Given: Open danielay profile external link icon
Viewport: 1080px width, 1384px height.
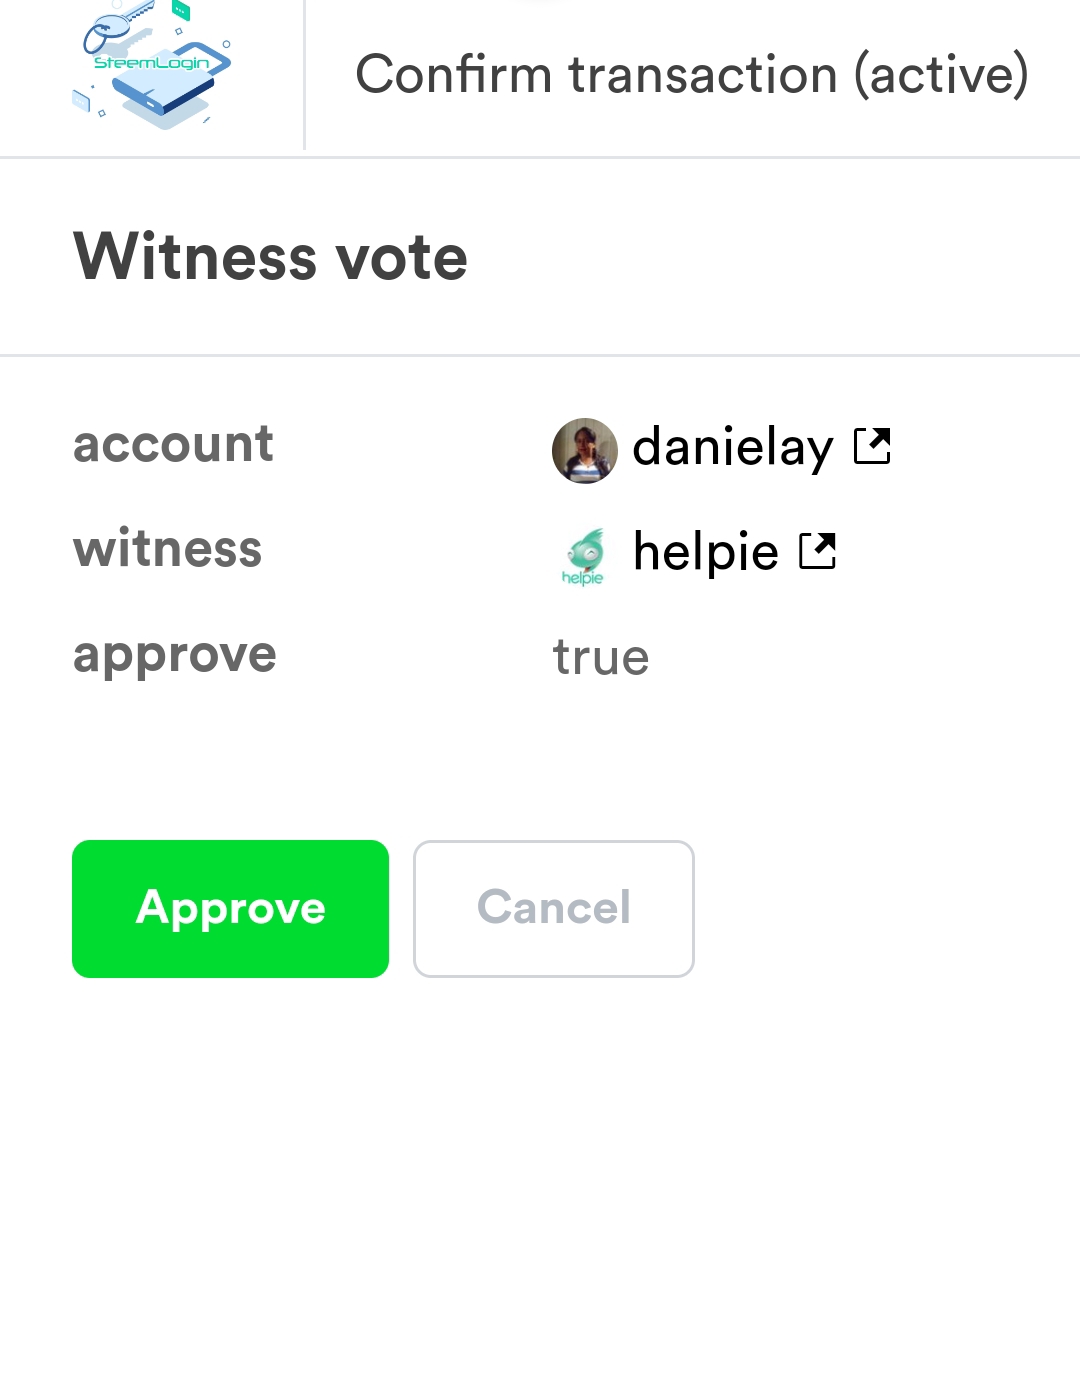Looking at the screenshot, I should coord(872,446).
